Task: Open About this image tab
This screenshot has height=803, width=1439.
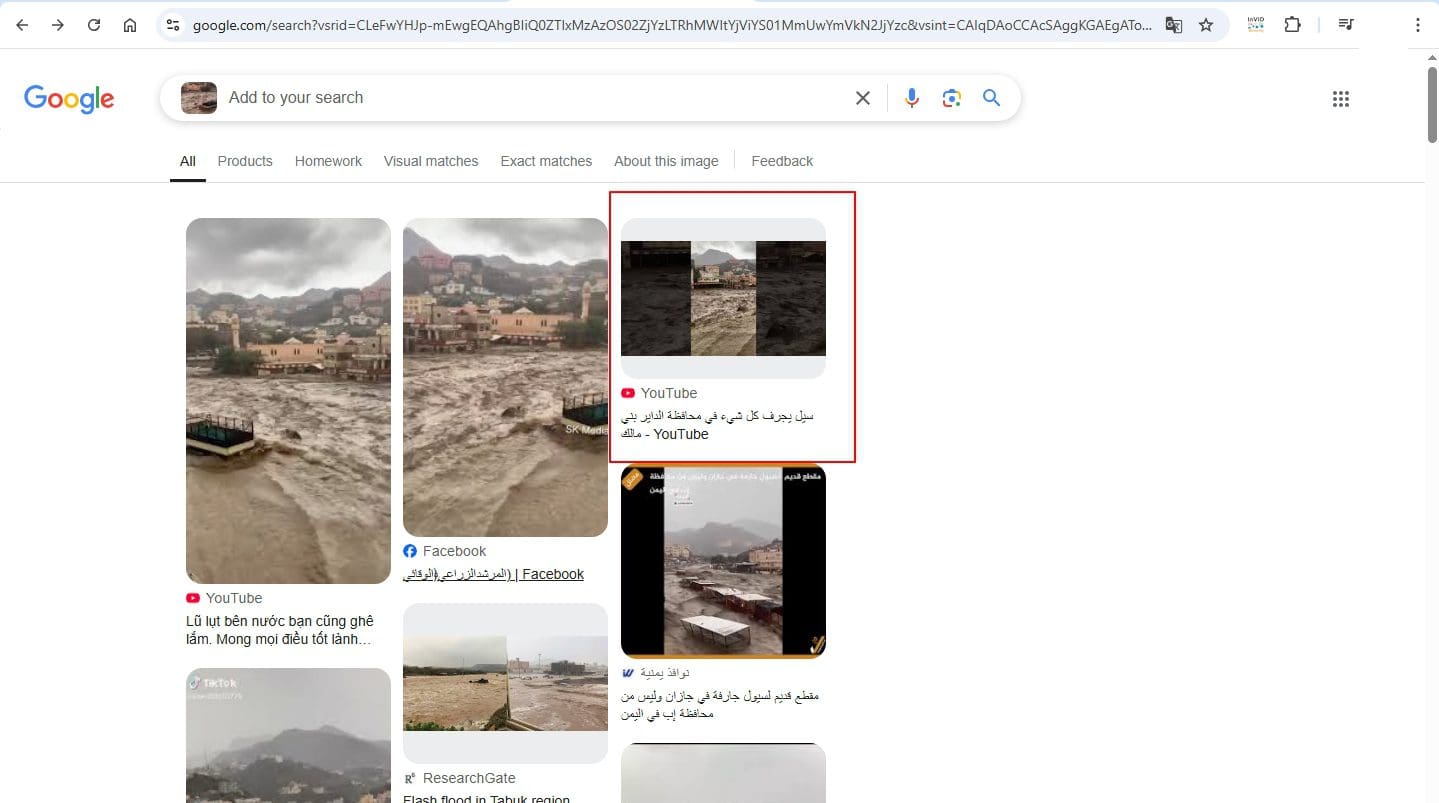Action: pos(666,161)
